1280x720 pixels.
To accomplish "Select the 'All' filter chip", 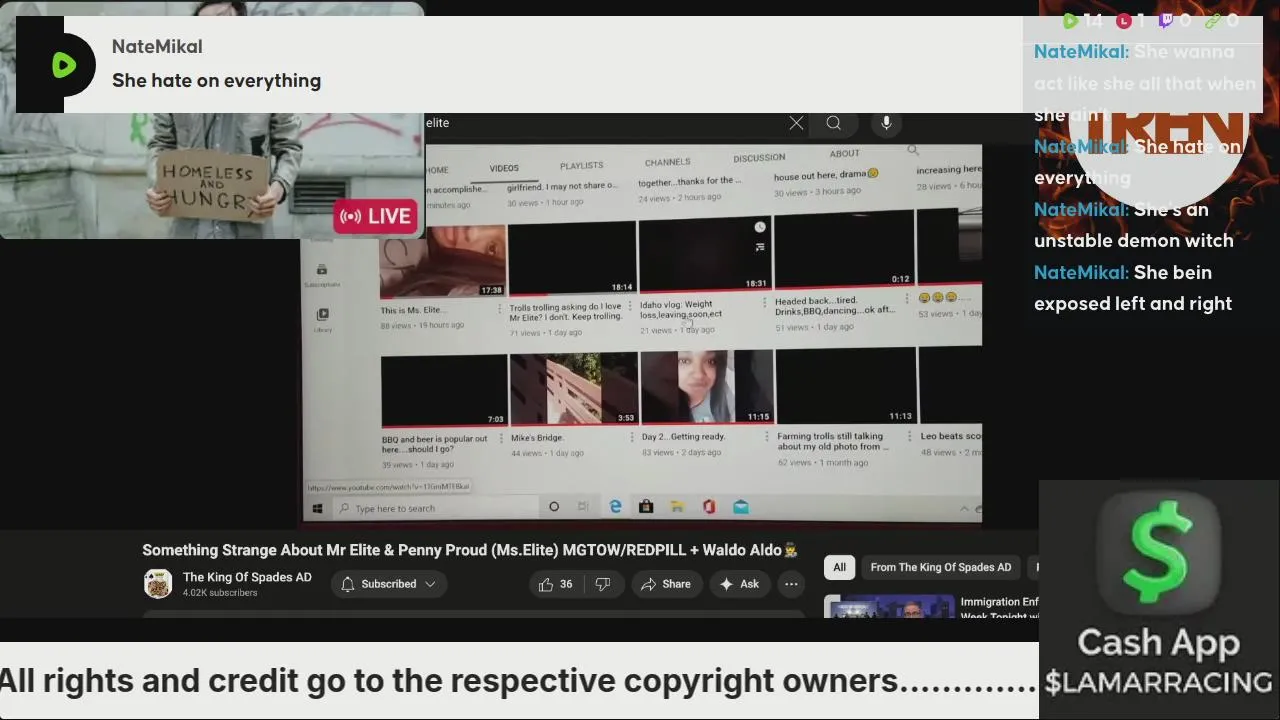I will coord(840,567).
